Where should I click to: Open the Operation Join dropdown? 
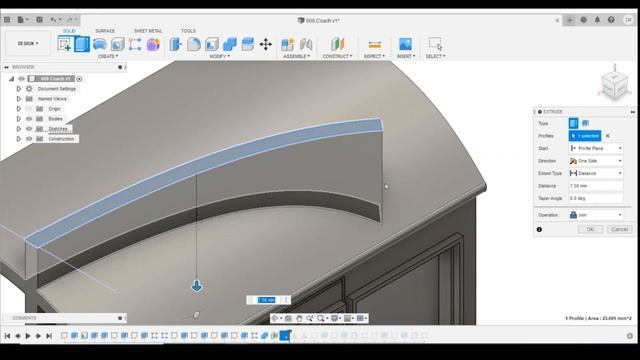tap(596, 215)
